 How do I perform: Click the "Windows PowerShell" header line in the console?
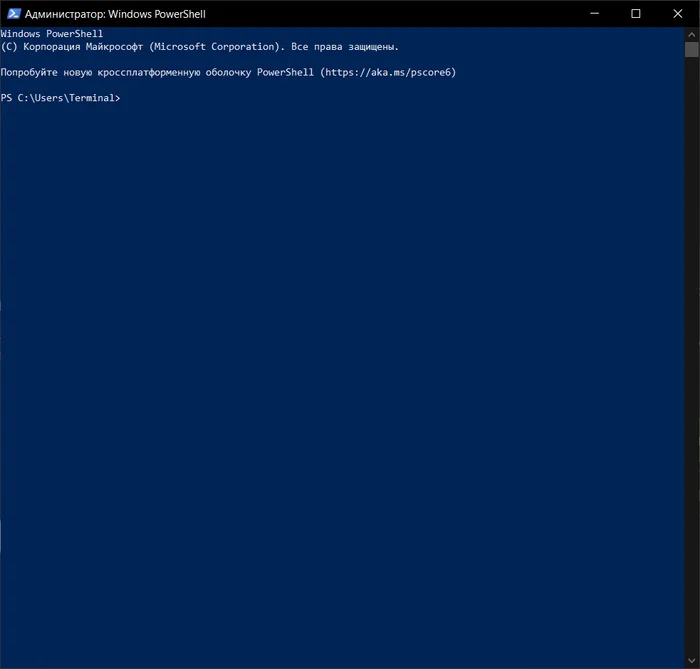point(52,34)
